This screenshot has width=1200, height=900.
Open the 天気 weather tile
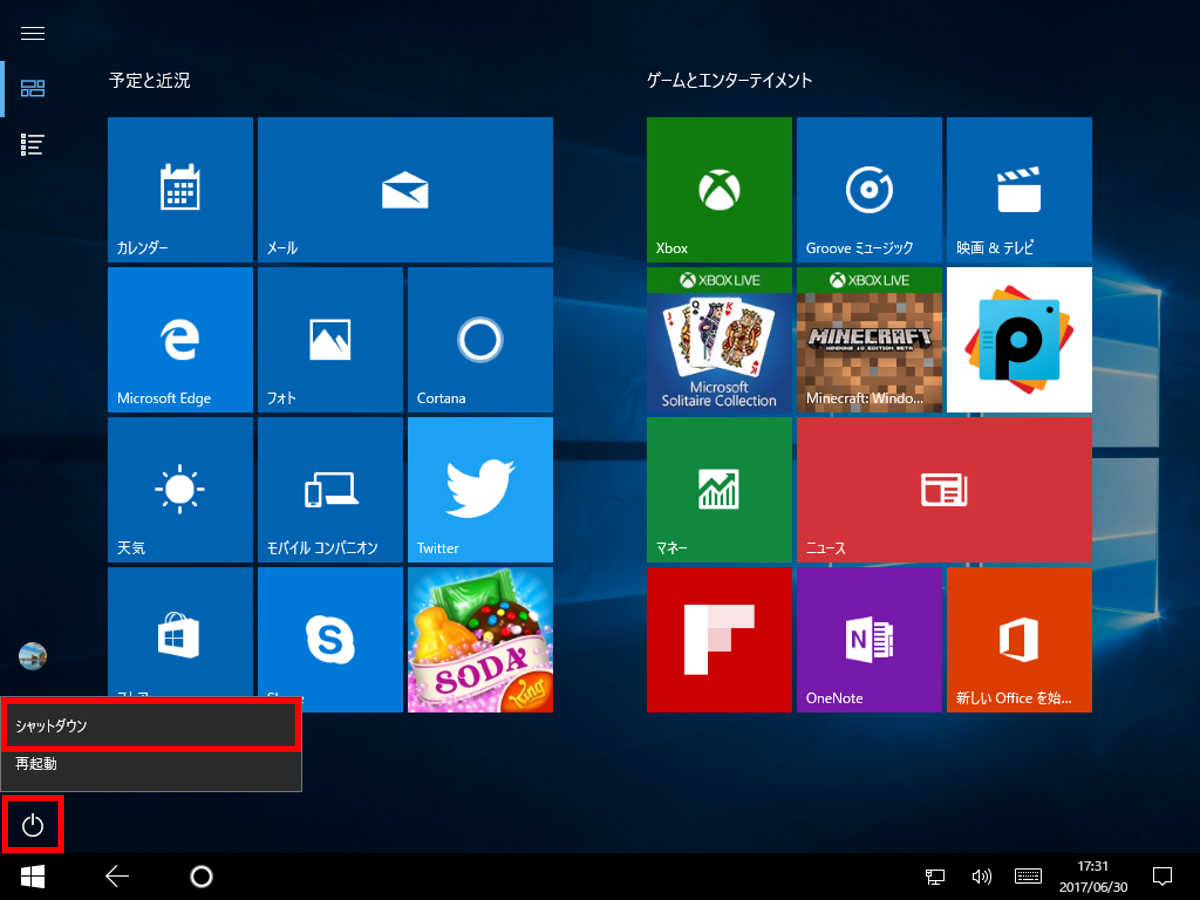point(180,490)
